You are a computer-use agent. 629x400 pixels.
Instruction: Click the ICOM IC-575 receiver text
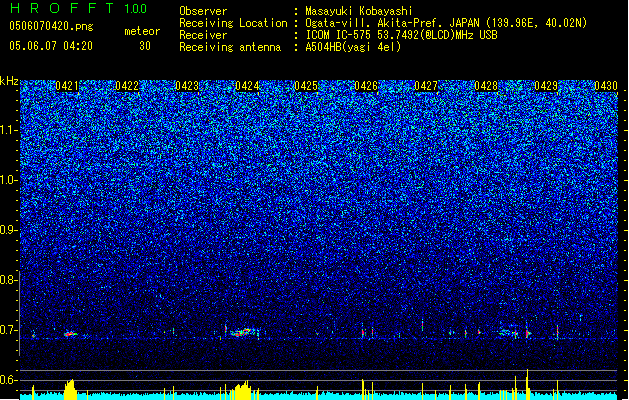pos(401,35)
